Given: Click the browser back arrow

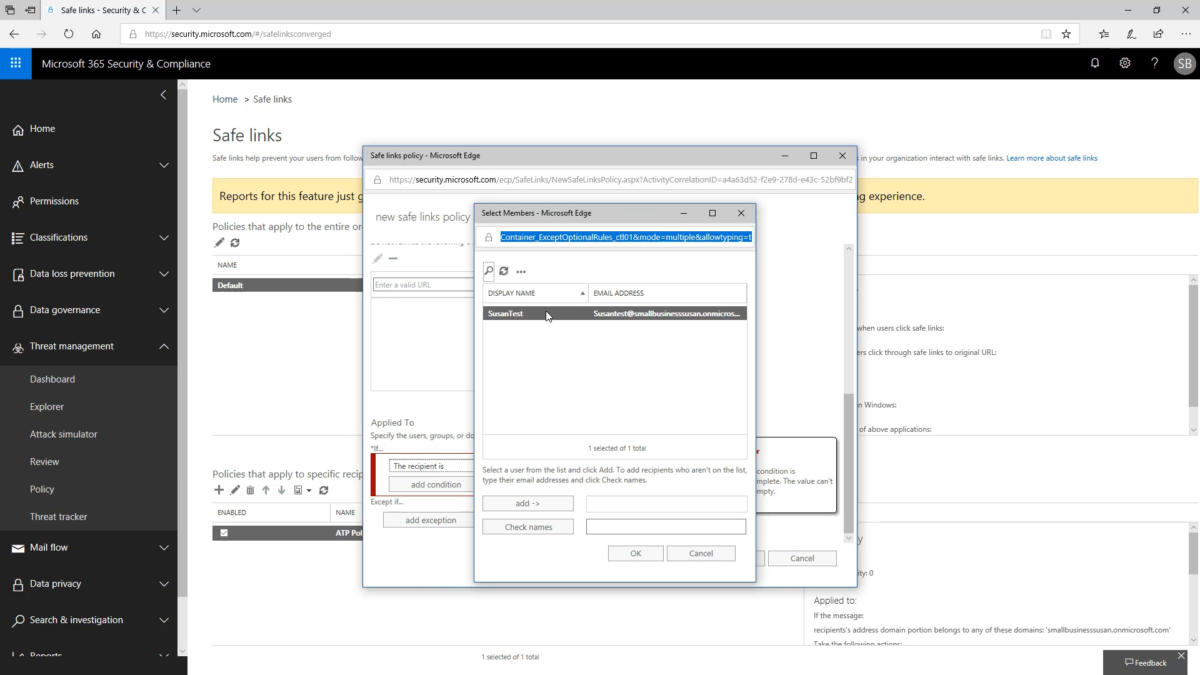Looking at the screenshot, I should [x=14, y=33].
